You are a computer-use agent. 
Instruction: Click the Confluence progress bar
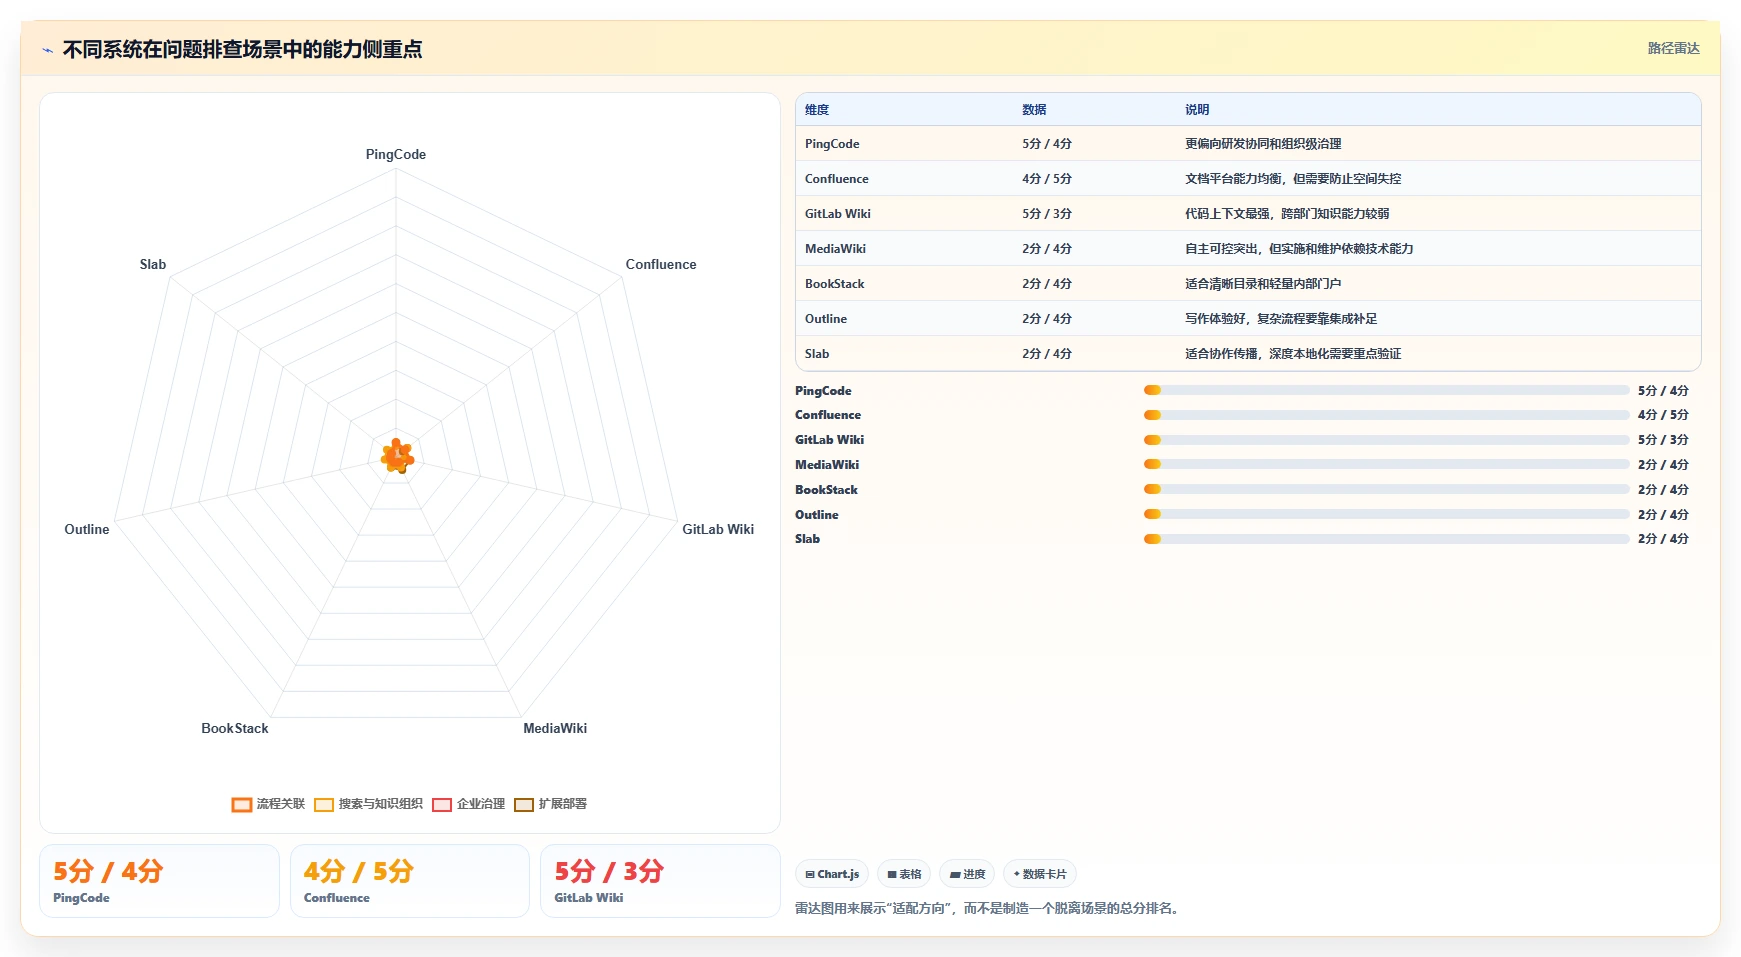coord(1387,415)
